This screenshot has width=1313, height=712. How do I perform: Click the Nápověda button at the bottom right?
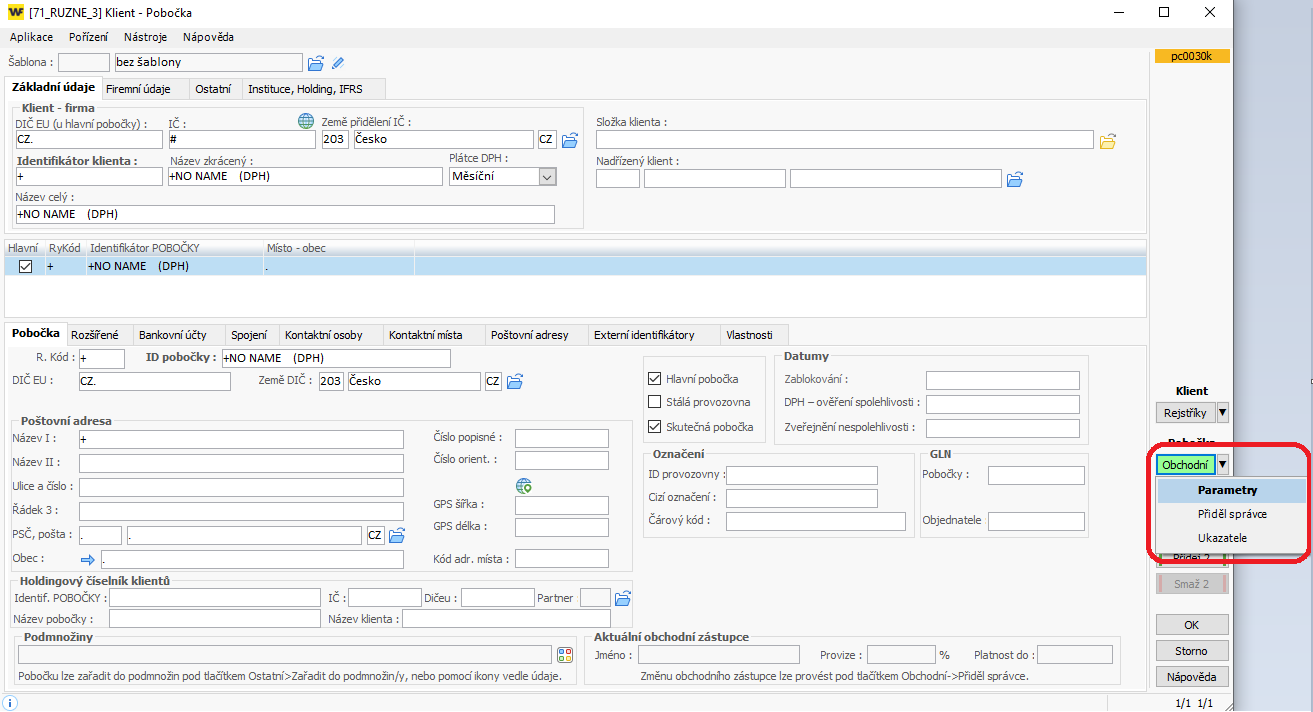click(1191, 677)
